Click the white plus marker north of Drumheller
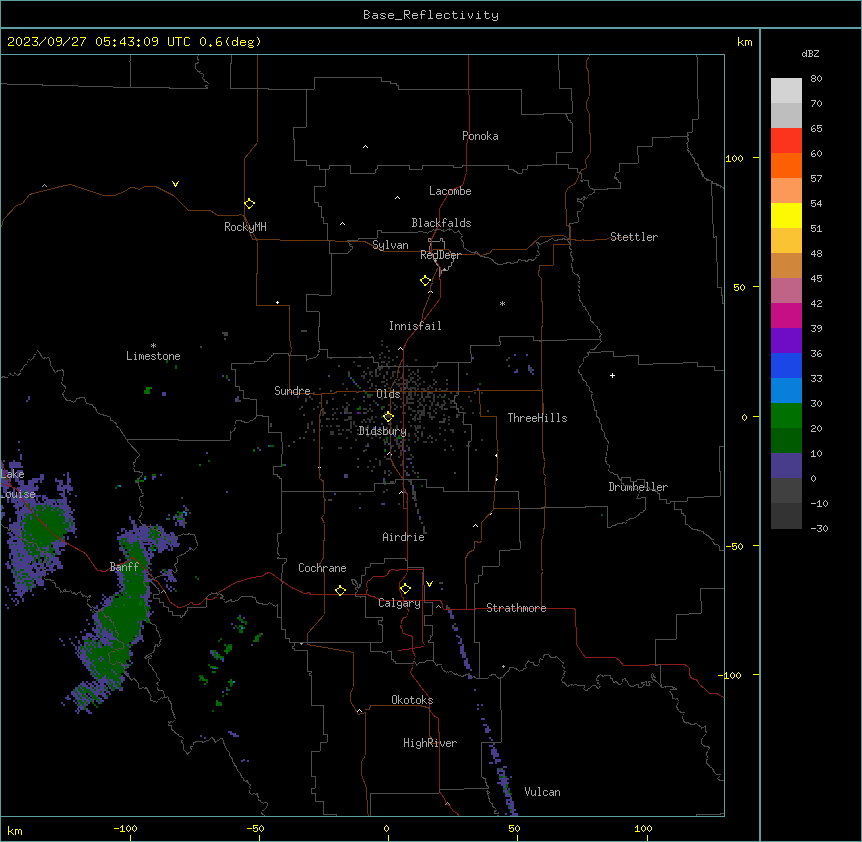The image size is (862, 842). (x=612, y=375)
